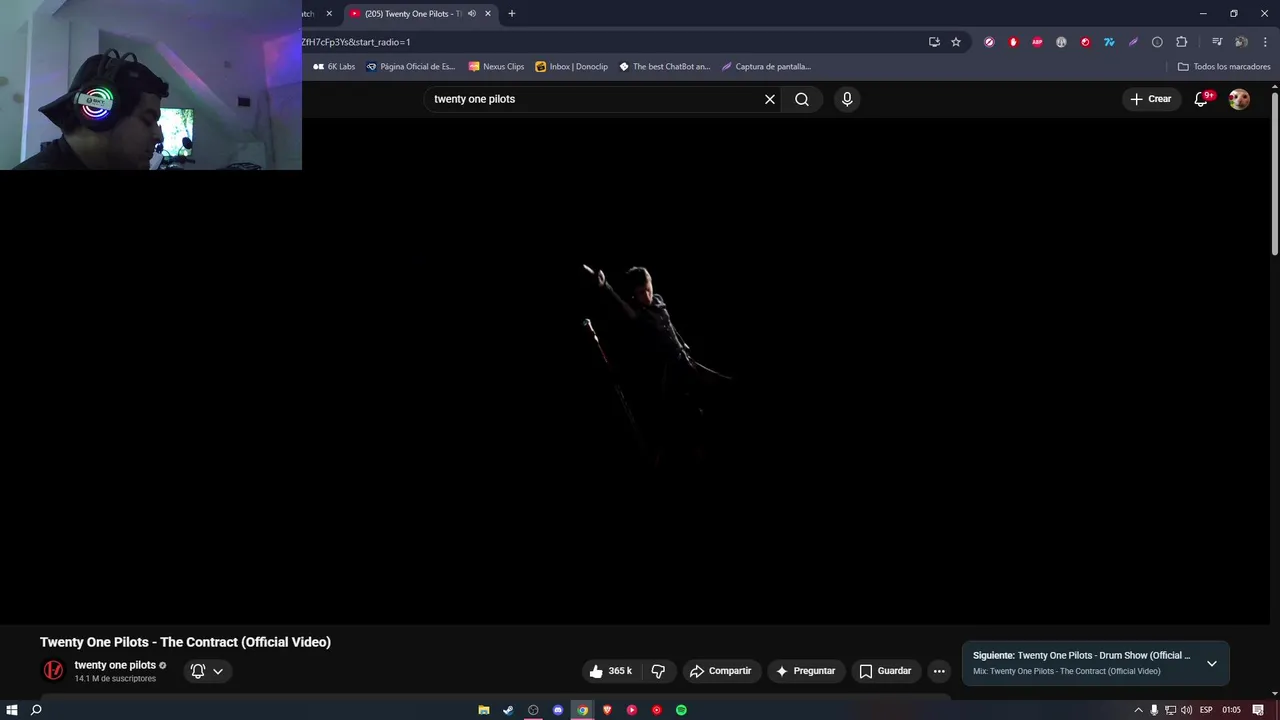This screenshot has height=720, width=1280.
Task: Open Steam from taskbar
Action: tap(508, 710)
